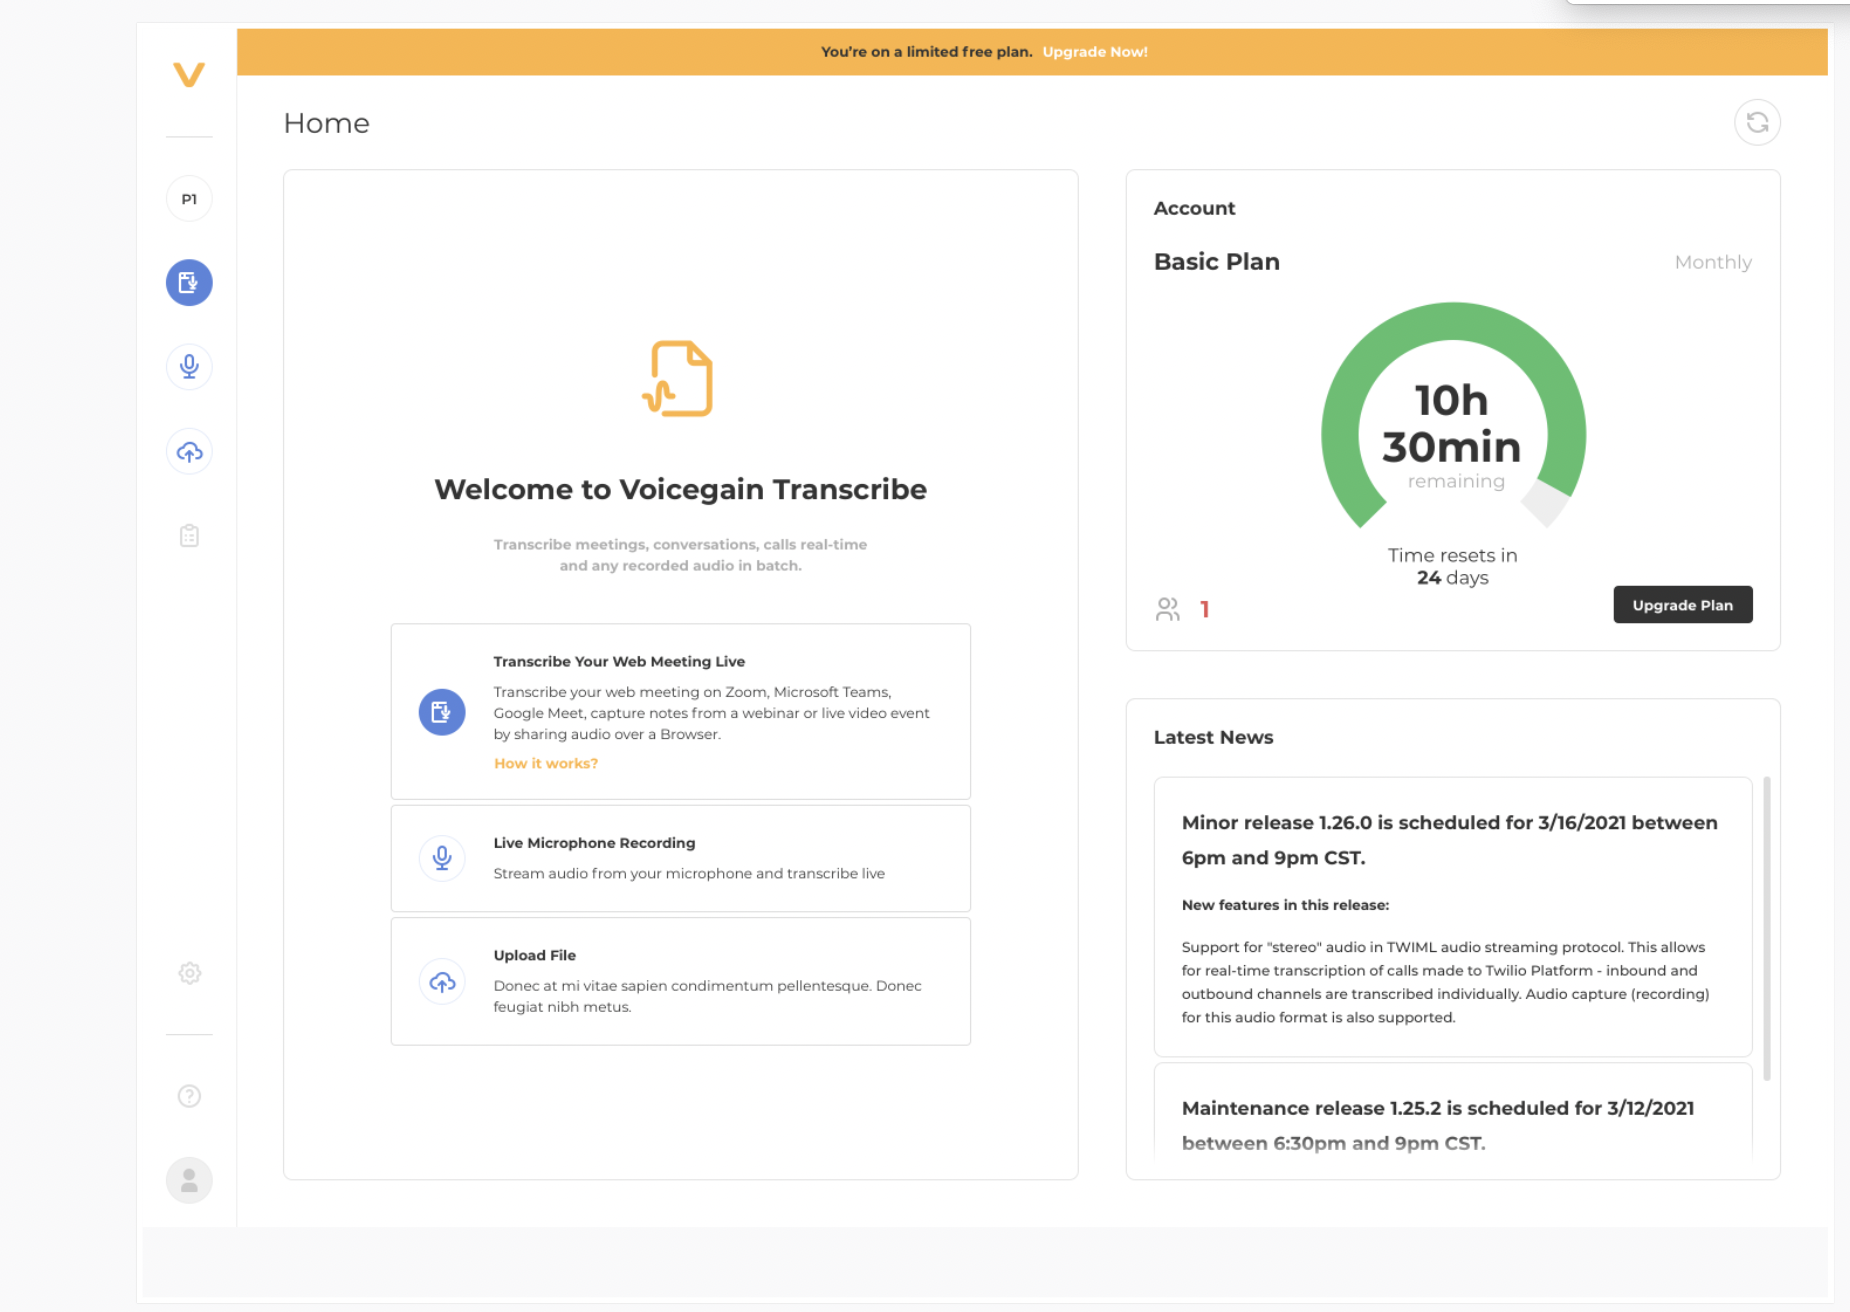
Task: Open the user profile avatar
Action: point(189,1180)
